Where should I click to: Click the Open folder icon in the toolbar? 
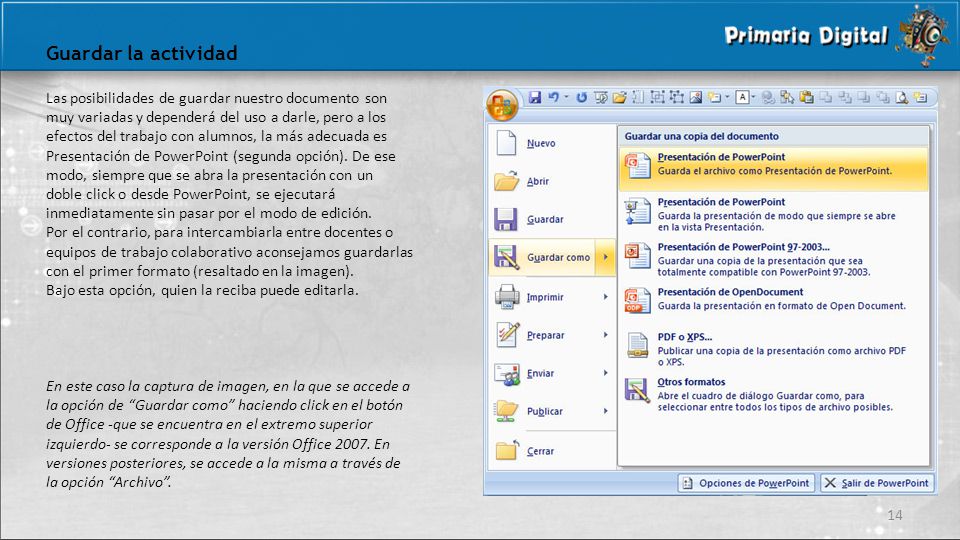coord(620,97)
